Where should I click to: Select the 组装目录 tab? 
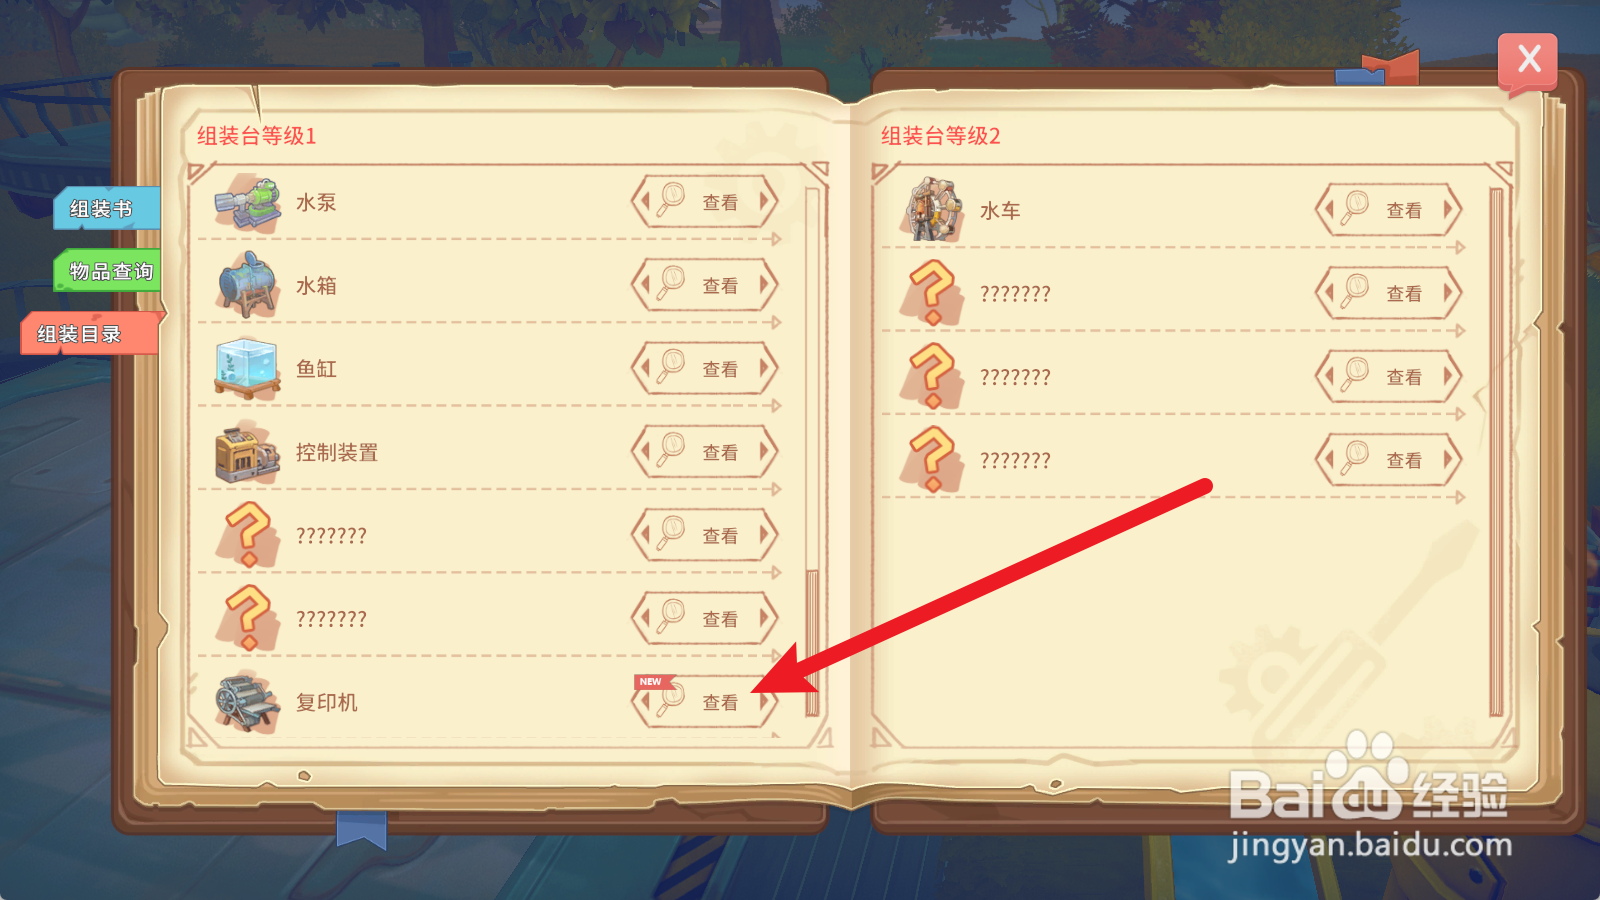coord(90,334)
